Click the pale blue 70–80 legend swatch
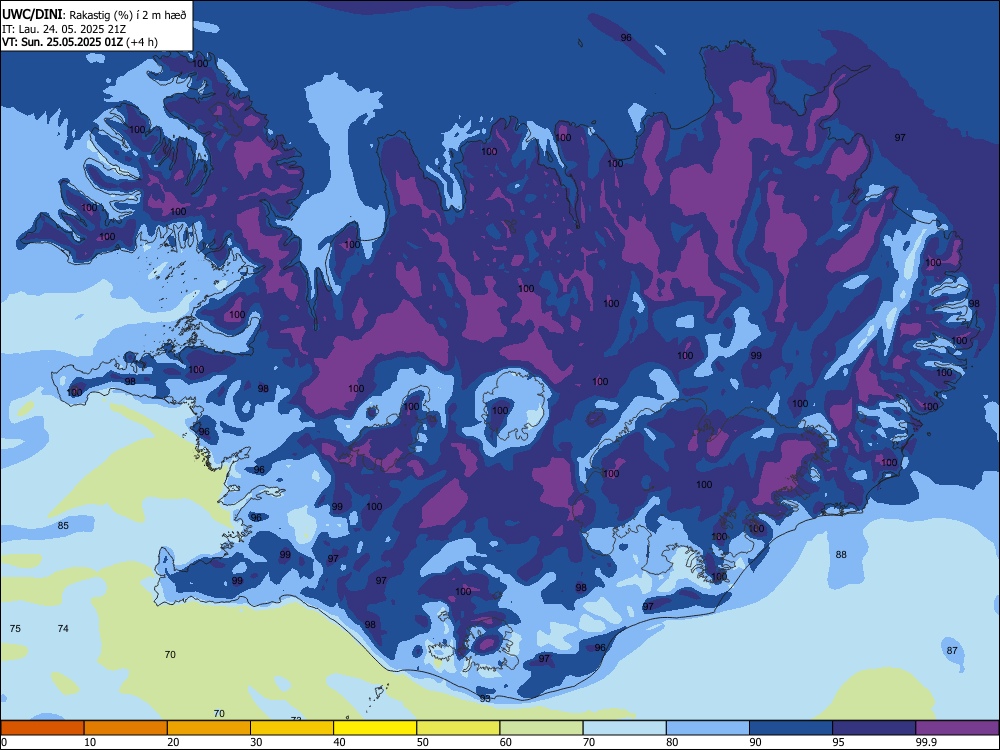This screenshot has height=750, width=1000. [x=624, y=728]
